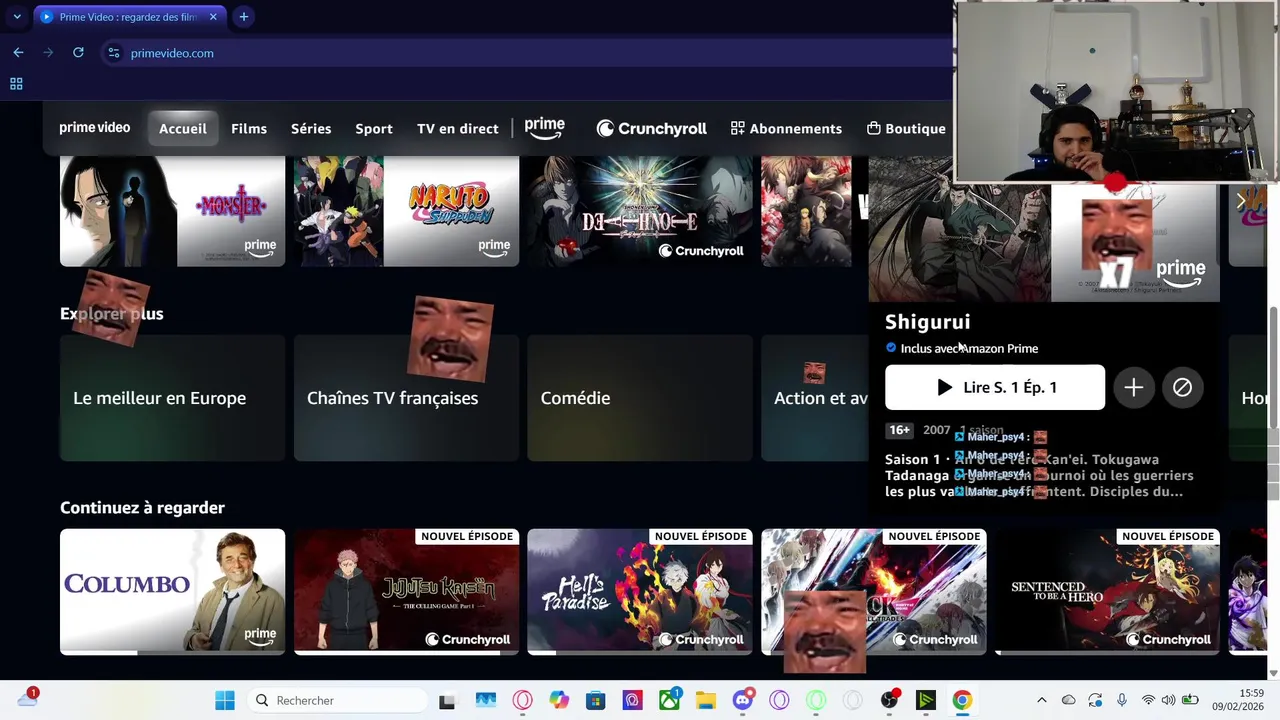This screenshot has height=720, width=1280.
Task: Open the Crunchyroll channel link
Action: coord(651,128)
